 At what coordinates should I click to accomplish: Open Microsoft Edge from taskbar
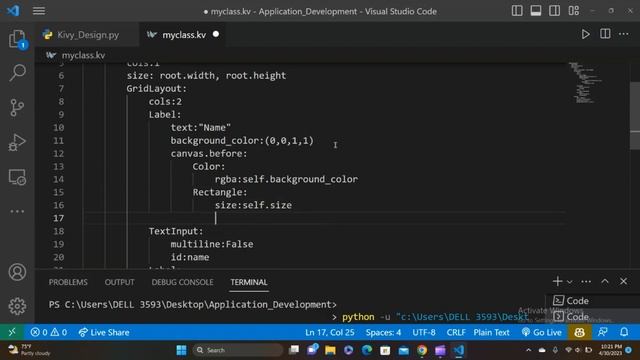coord(367,350)
